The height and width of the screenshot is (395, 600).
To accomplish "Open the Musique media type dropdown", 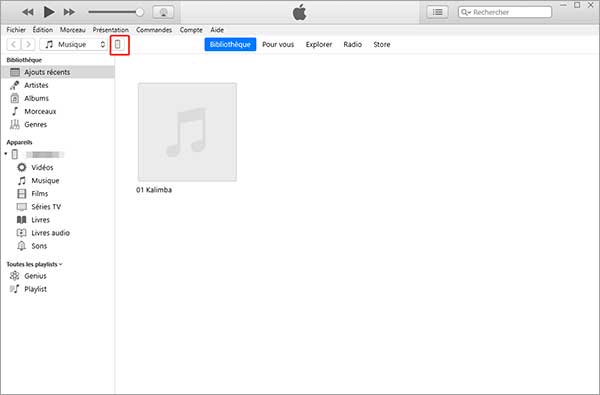I will [x=73, y=44].
